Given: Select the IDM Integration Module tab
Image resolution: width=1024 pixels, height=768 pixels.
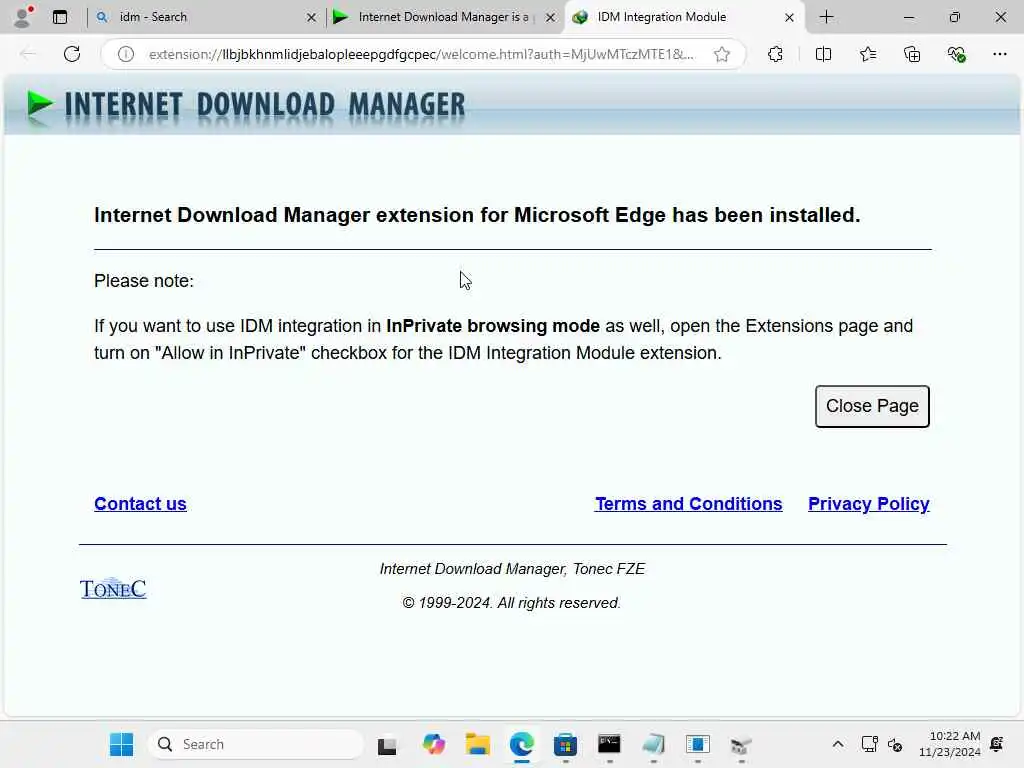Looking at the screenshot, I should (682, 17).
